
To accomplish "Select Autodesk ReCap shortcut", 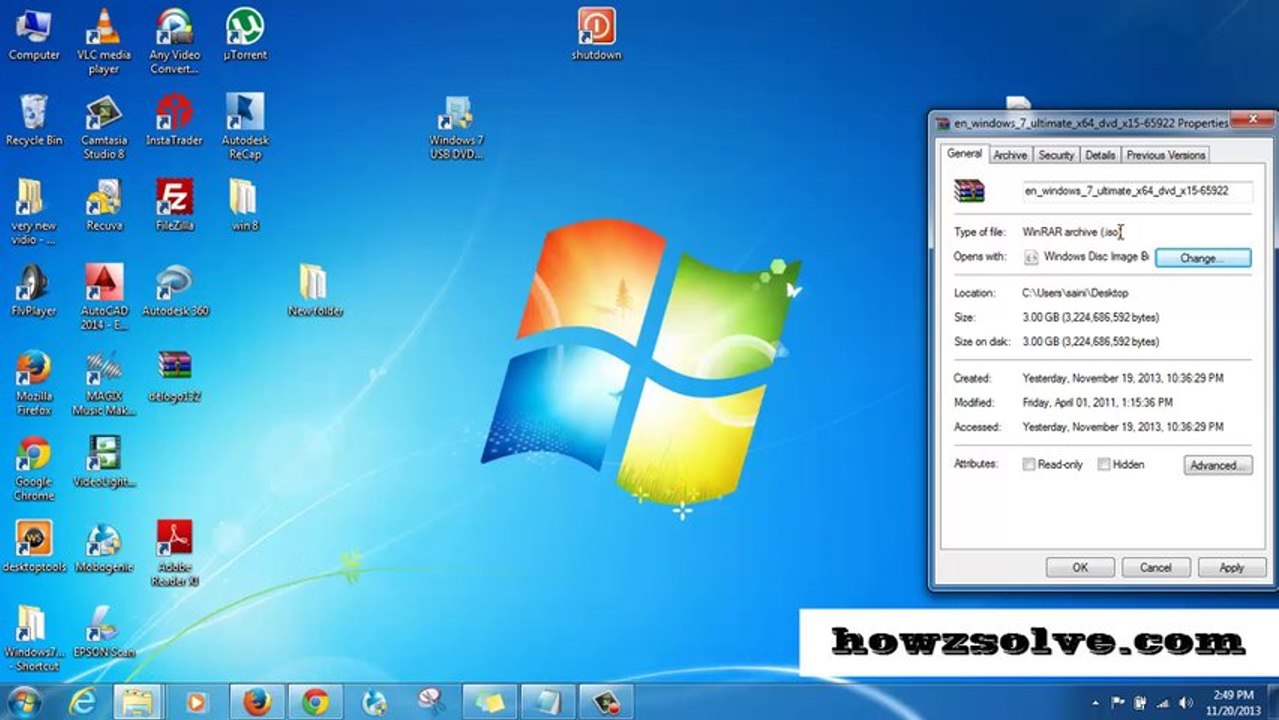I will 244,126.
